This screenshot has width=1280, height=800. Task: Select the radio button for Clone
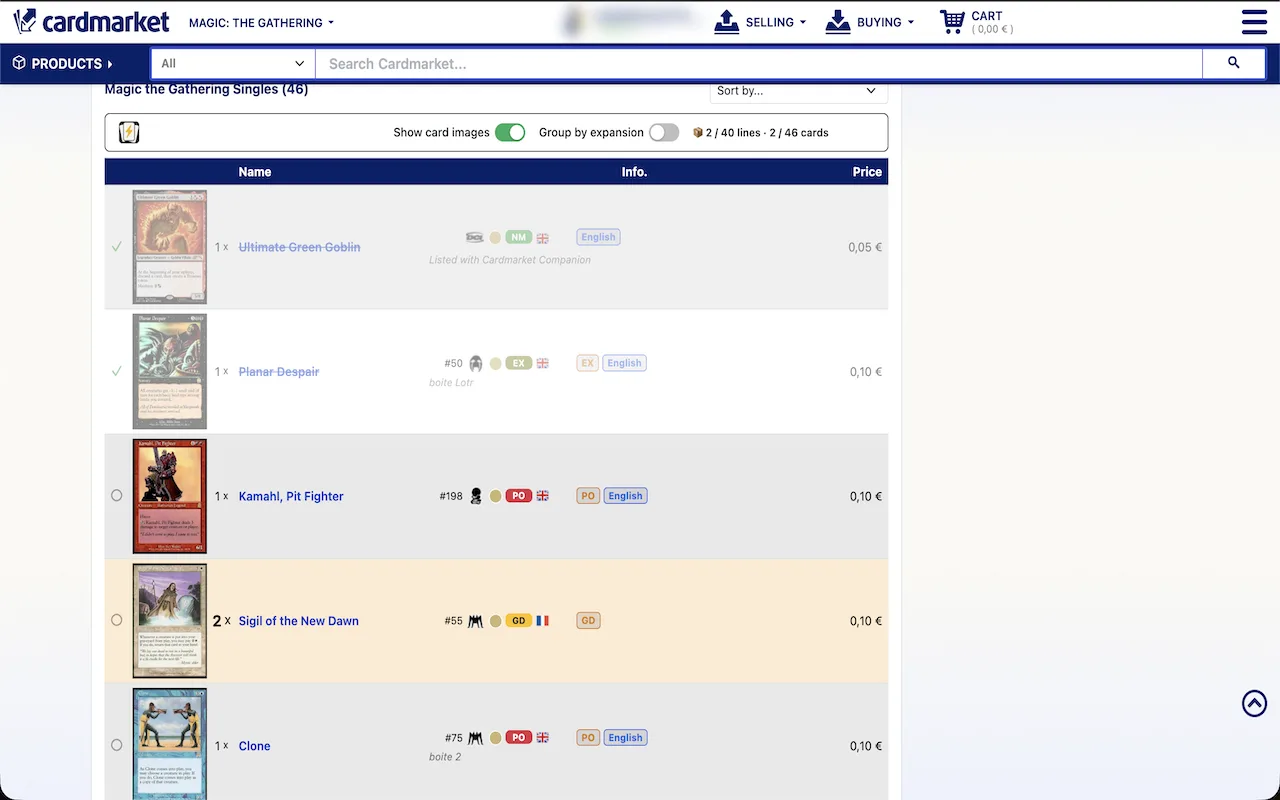[x=117, y=746]
